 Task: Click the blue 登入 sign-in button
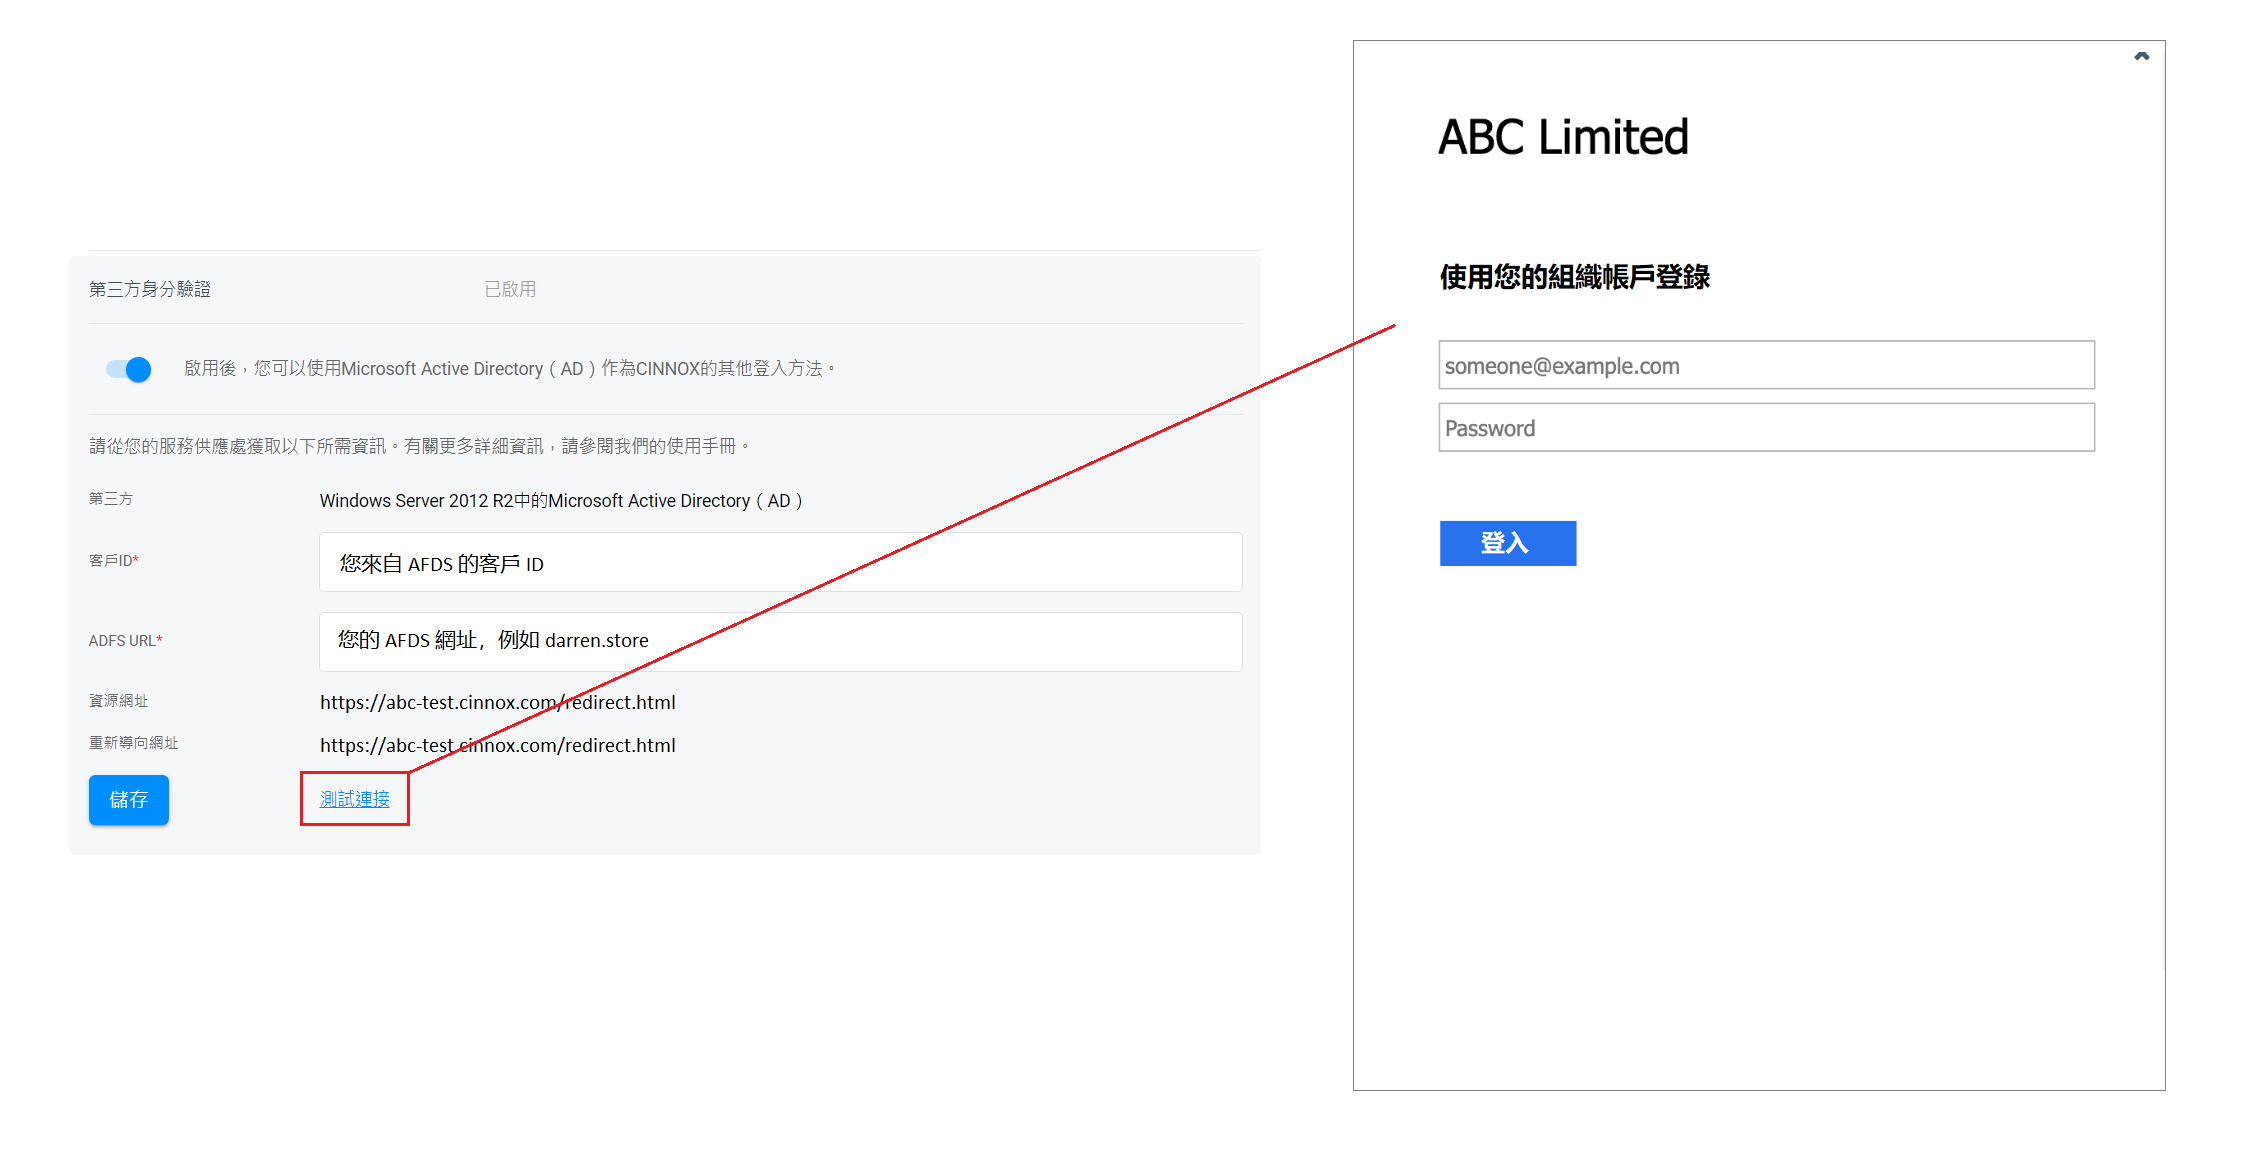coord(1507,543)
